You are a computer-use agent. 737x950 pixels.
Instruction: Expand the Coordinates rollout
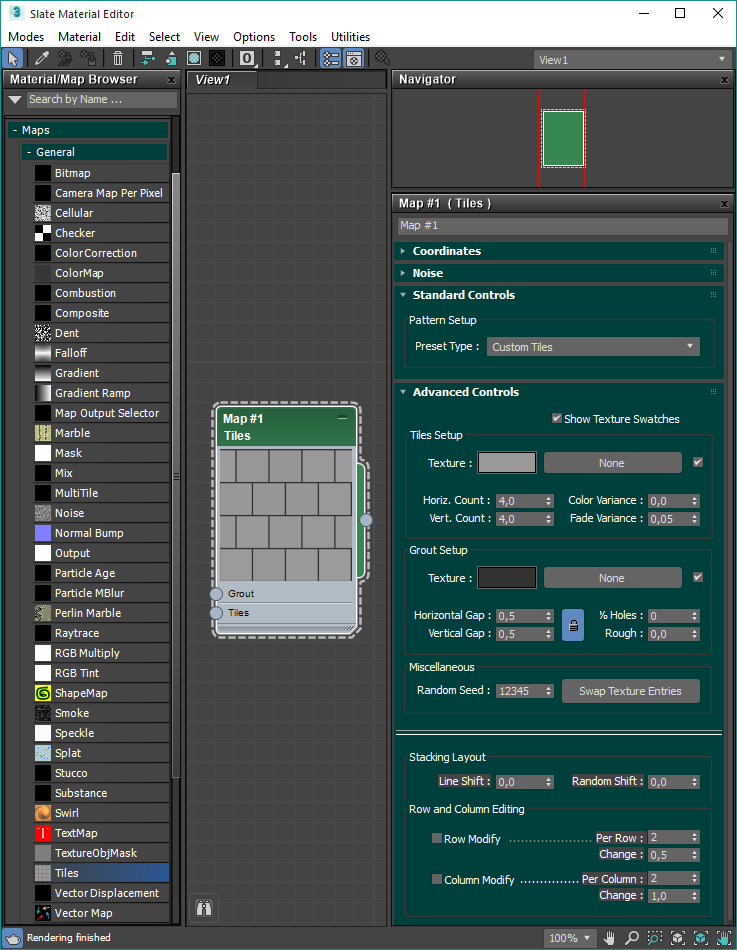pos(446,251)
